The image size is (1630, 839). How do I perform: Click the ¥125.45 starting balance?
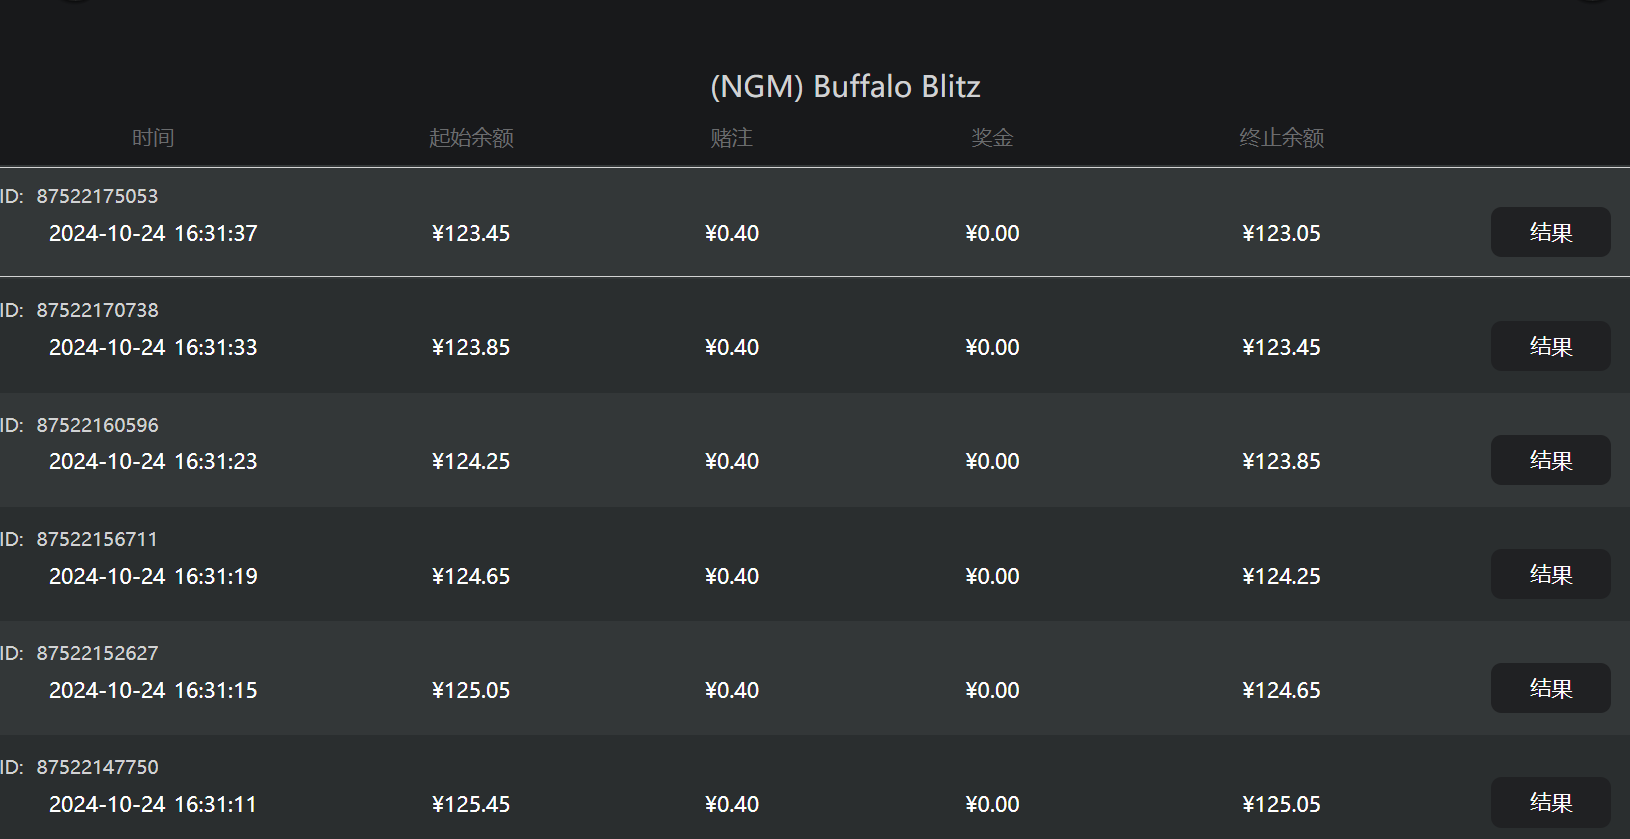[471, 804]
